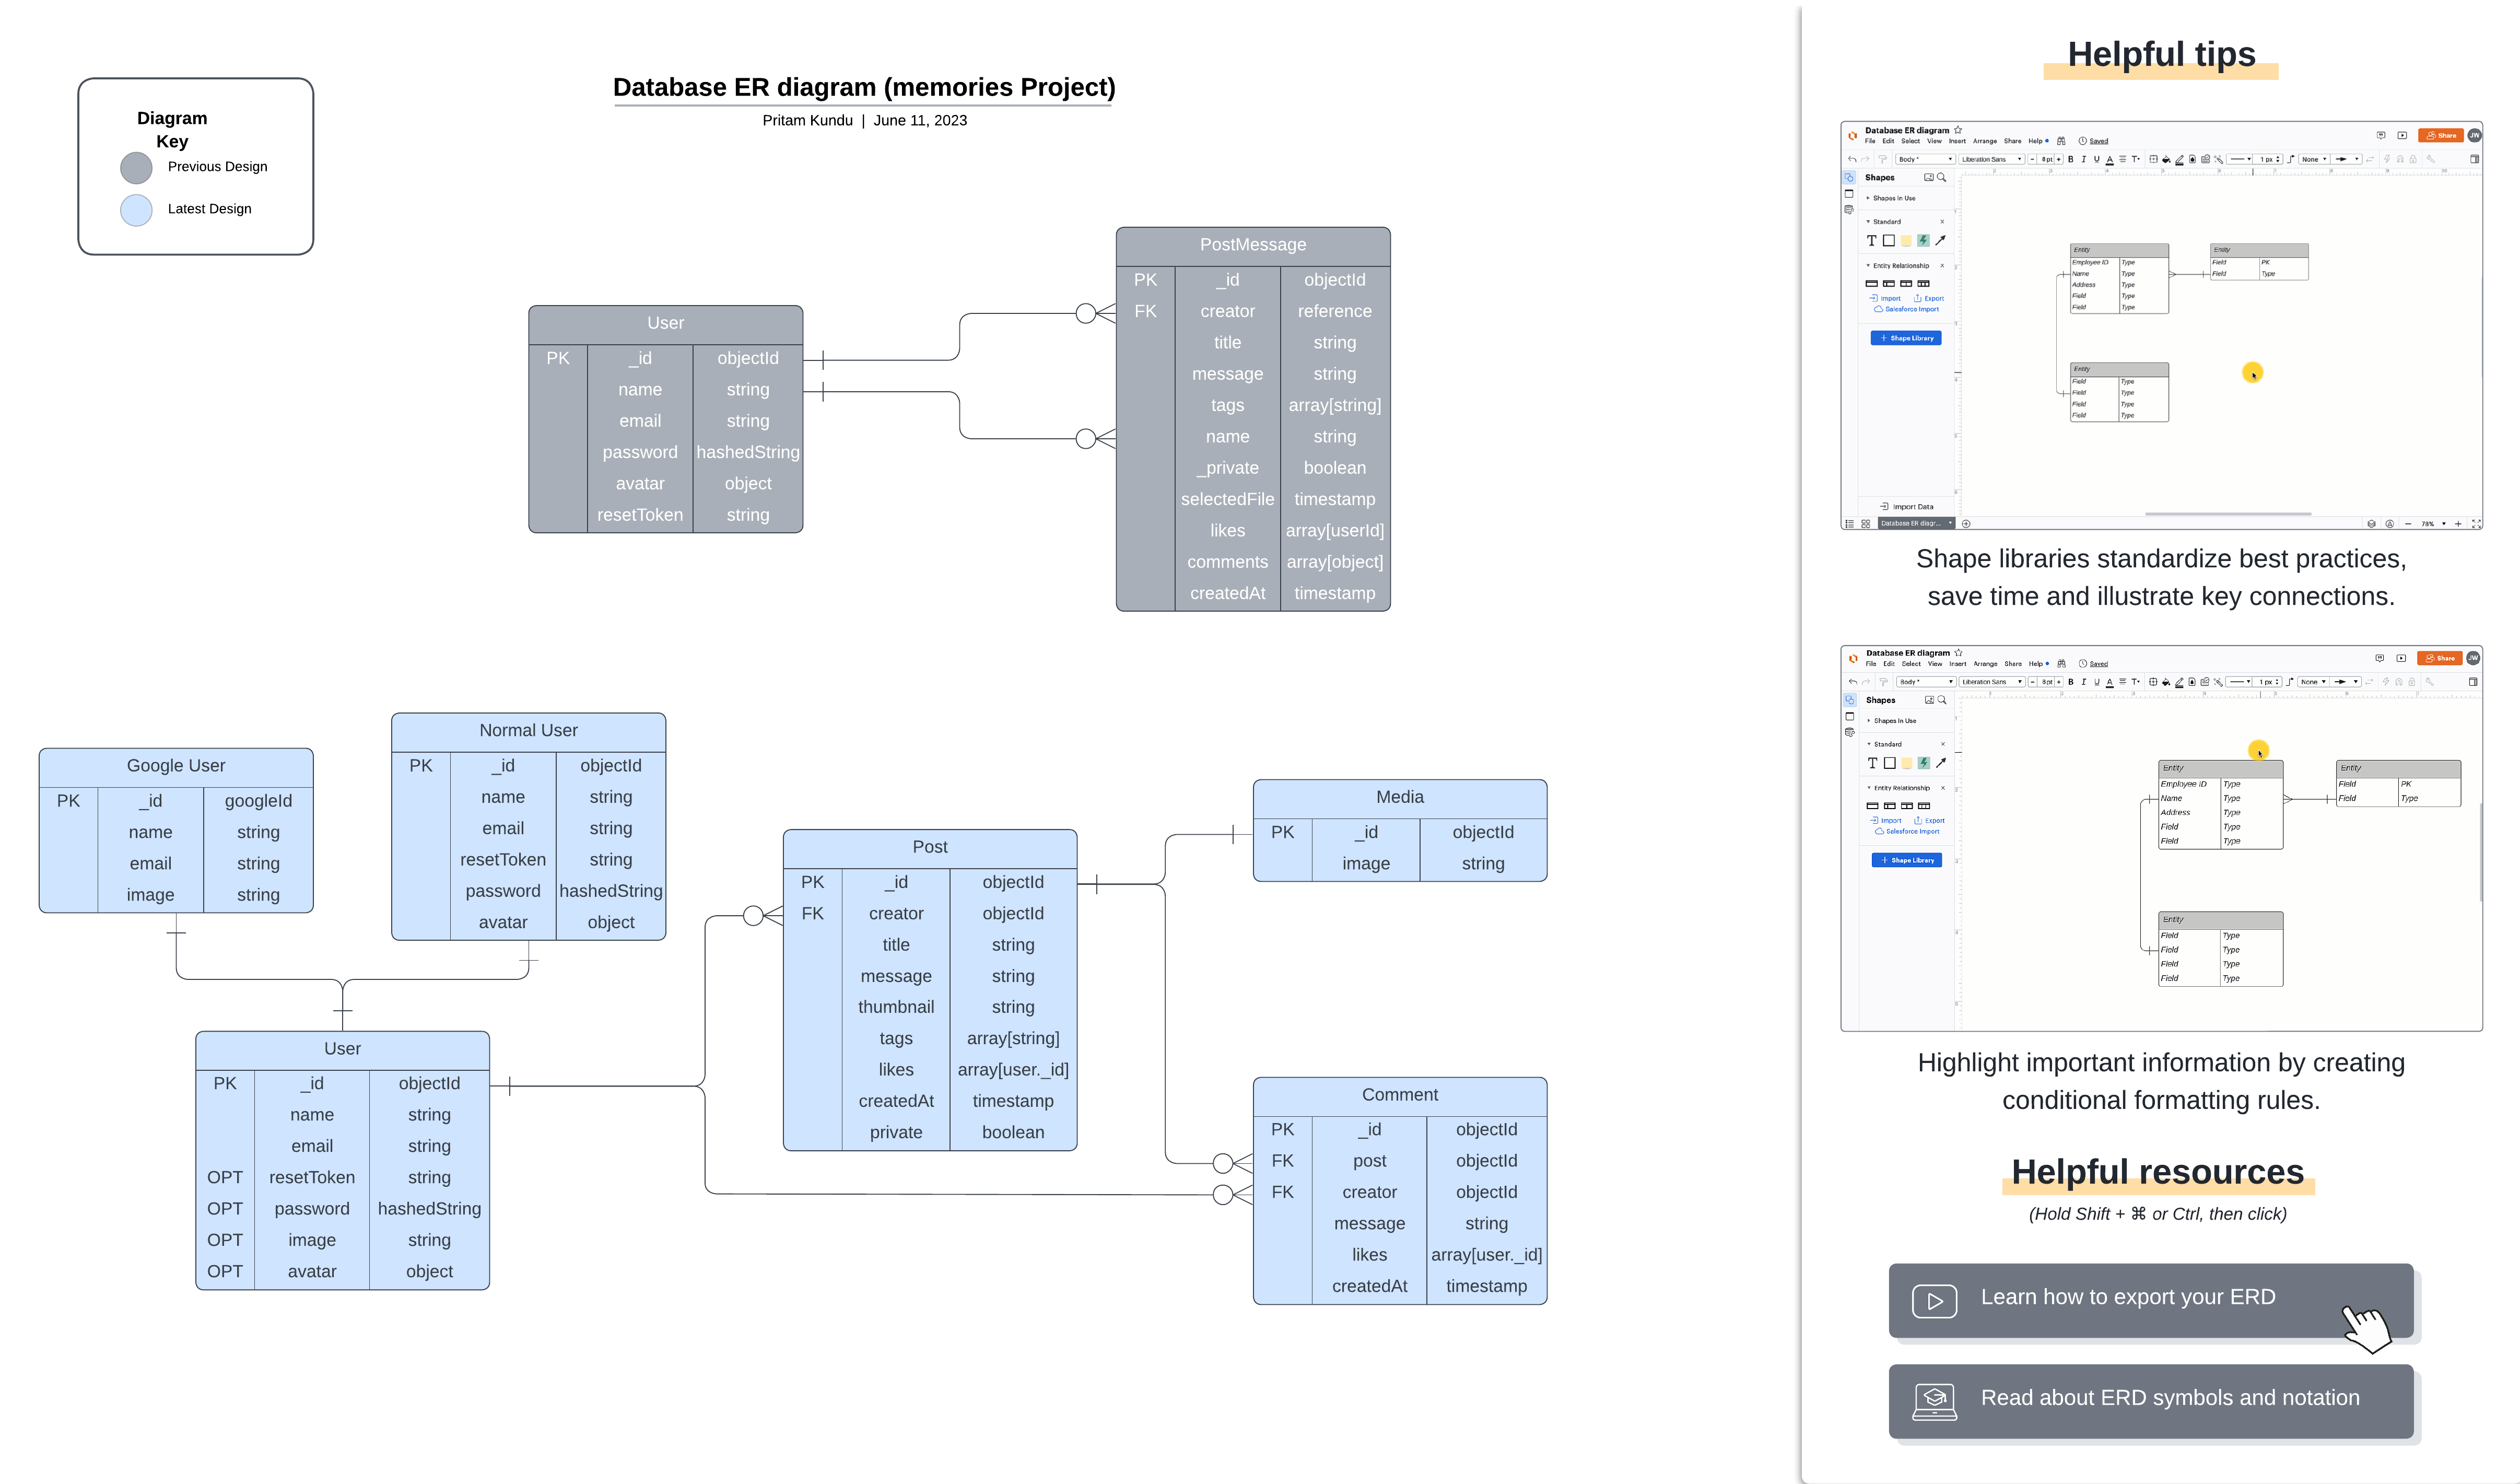This screenshot has width=2520, height=1484.
Task: Click the undo arrow in the toolbar
Action: [1852, 159]
